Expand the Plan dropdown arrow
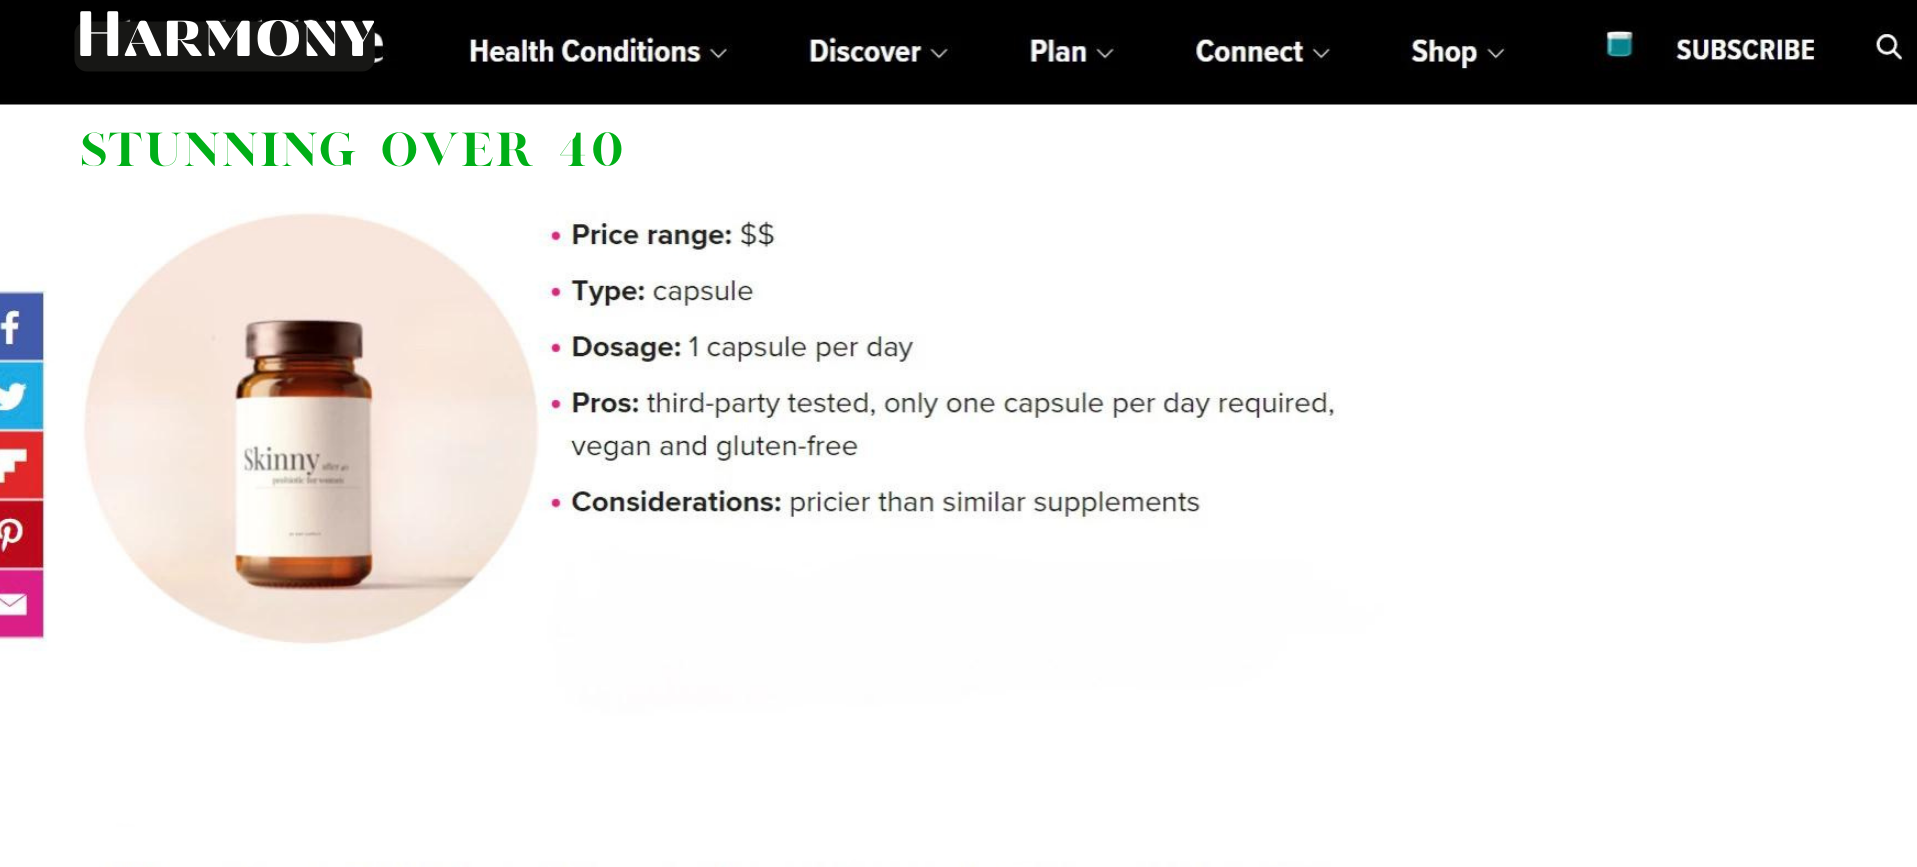This screenshot has height=867, width=1917. 1105,54
